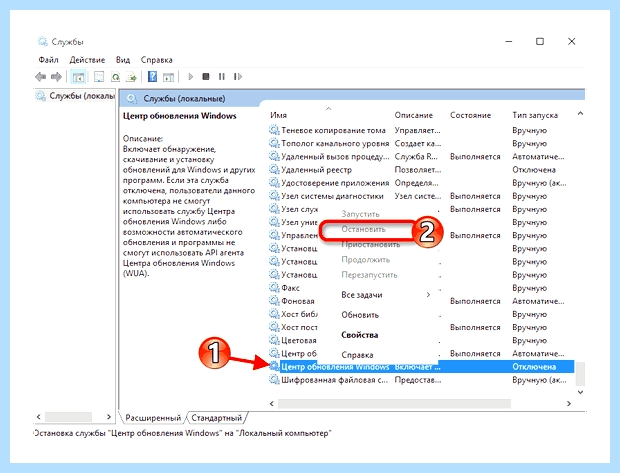Click gear icon of Удаленный вызов процедур
620x473 pixels.
coord(274,157)
